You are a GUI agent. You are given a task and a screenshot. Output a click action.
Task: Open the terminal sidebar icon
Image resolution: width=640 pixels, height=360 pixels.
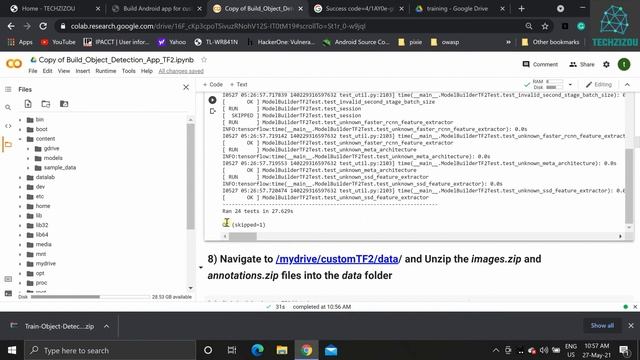click(x=8, y=293)
